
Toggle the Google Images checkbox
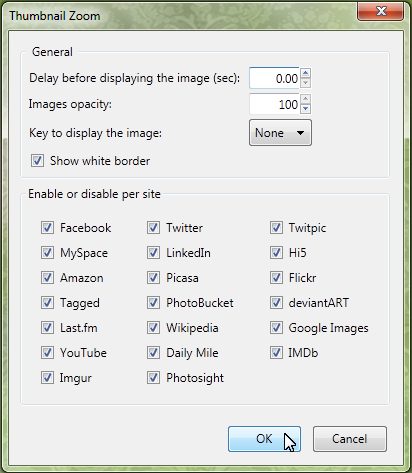[x=276, y=328]
